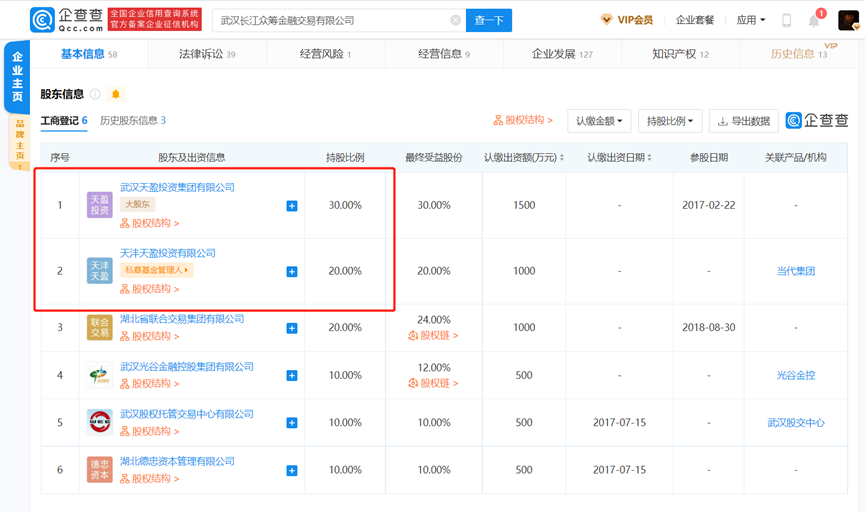The height and width of the screenshot is (512, 865).
Task: Expand the 湖北省联合交易集团 row plus icon
Action: point(292,328)
